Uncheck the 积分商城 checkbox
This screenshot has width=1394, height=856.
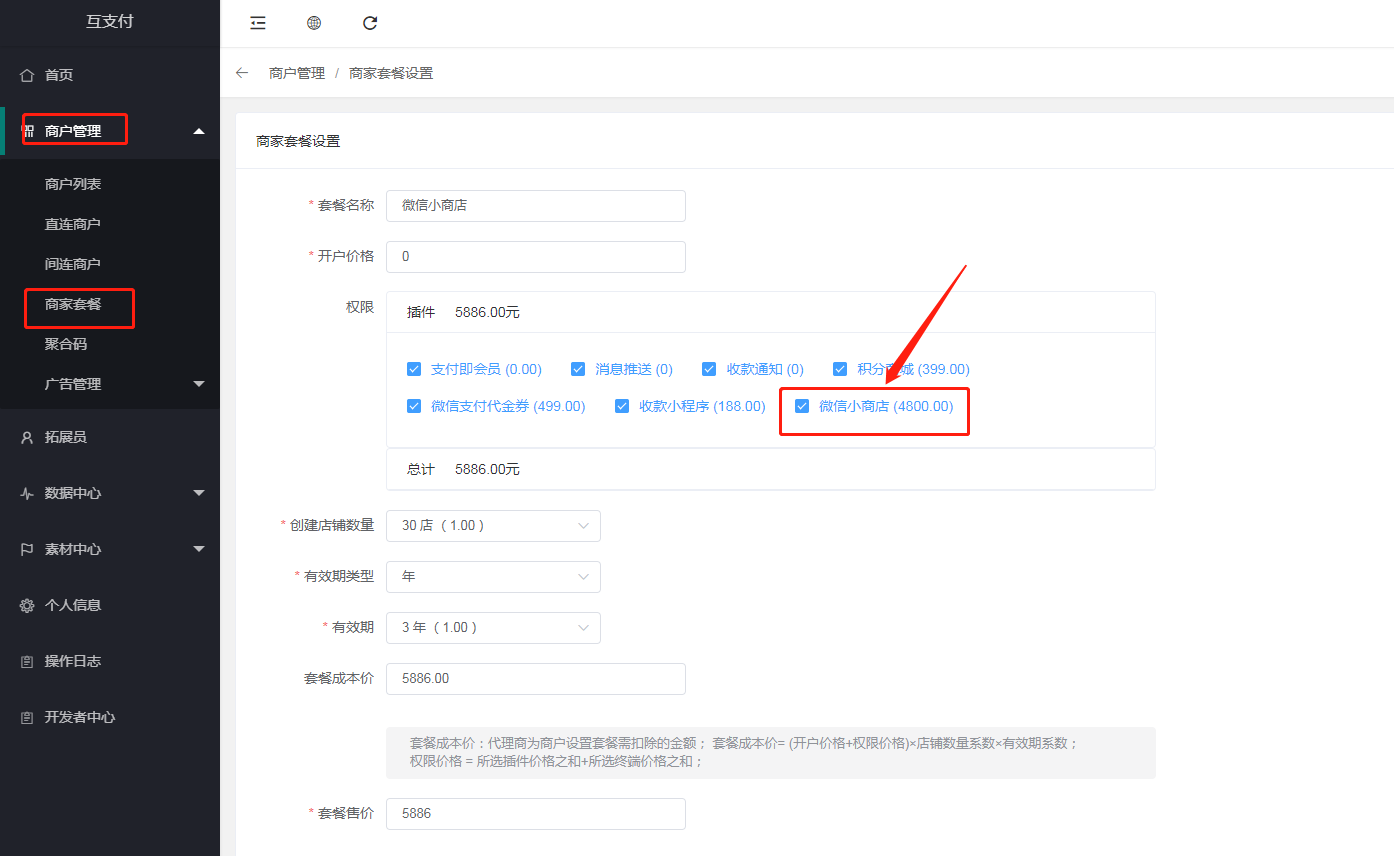click(840, 369)
